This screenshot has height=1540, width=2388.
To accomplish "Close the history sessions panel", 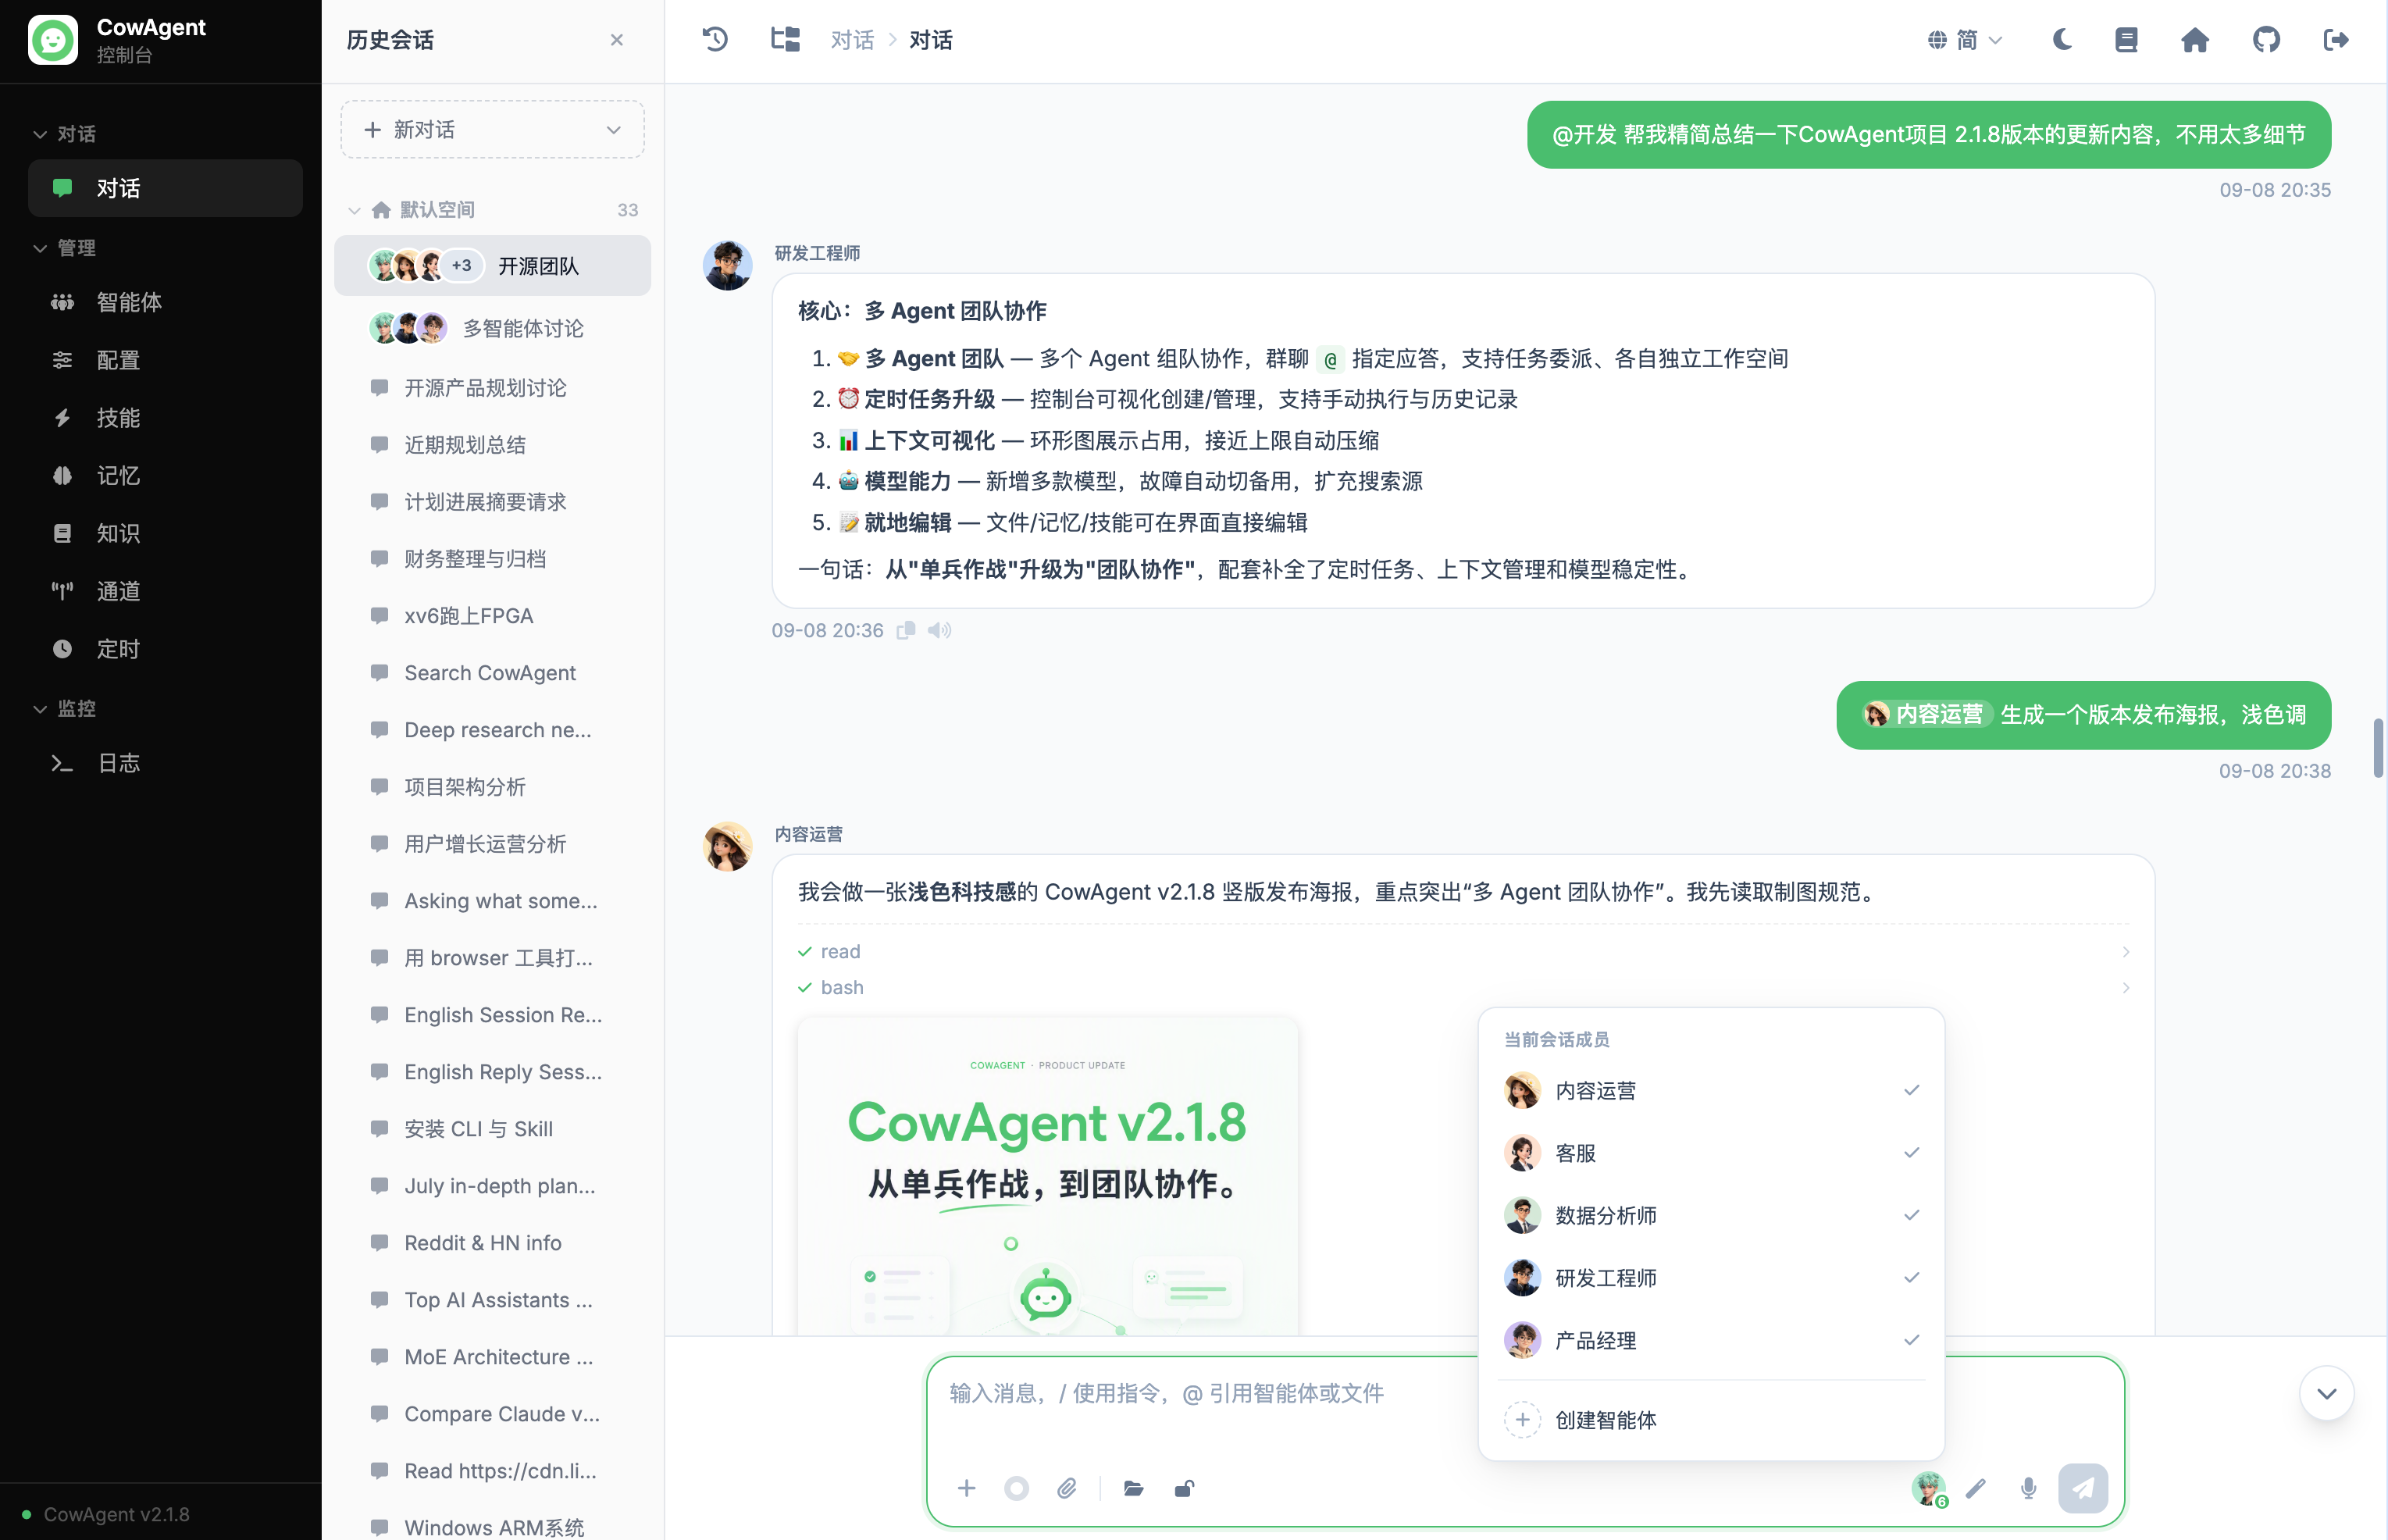I will [x=617, y=40].
